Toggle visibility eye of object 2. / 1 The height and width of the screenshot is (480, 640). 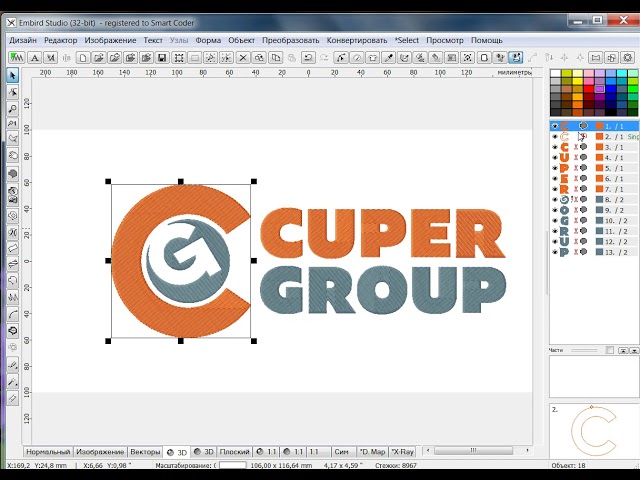[x=555, y=137]
